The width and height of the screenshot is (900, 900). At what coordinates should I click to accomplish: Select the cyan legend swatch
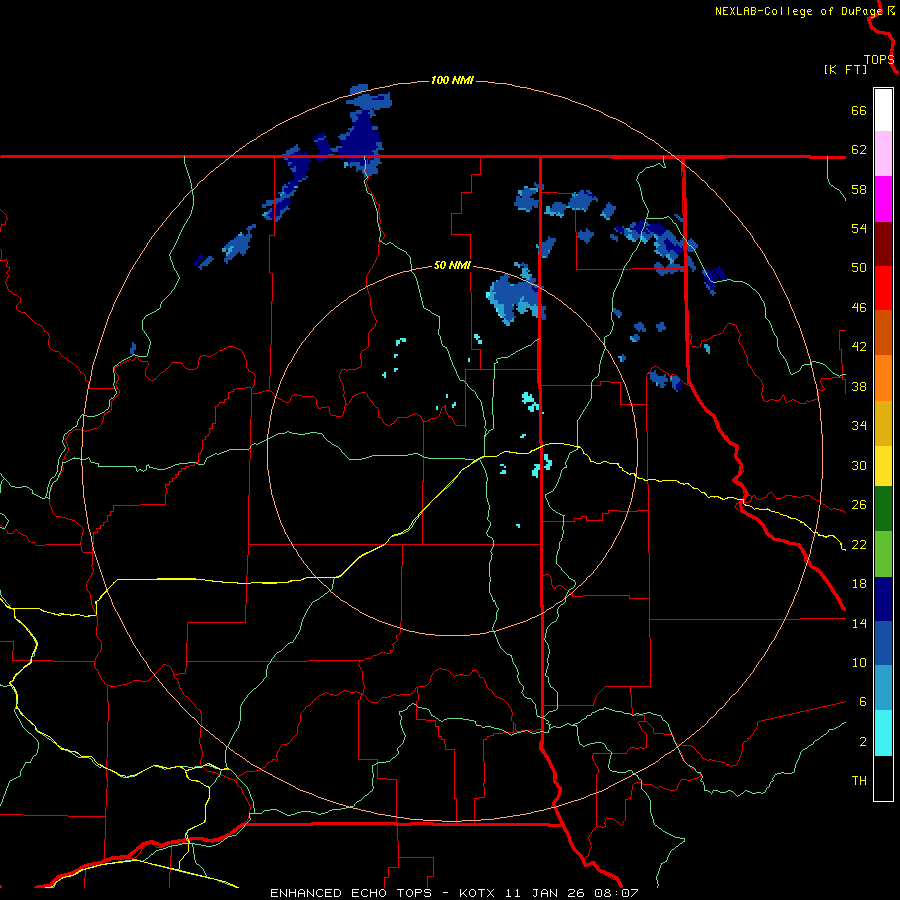tap(883, 733)
